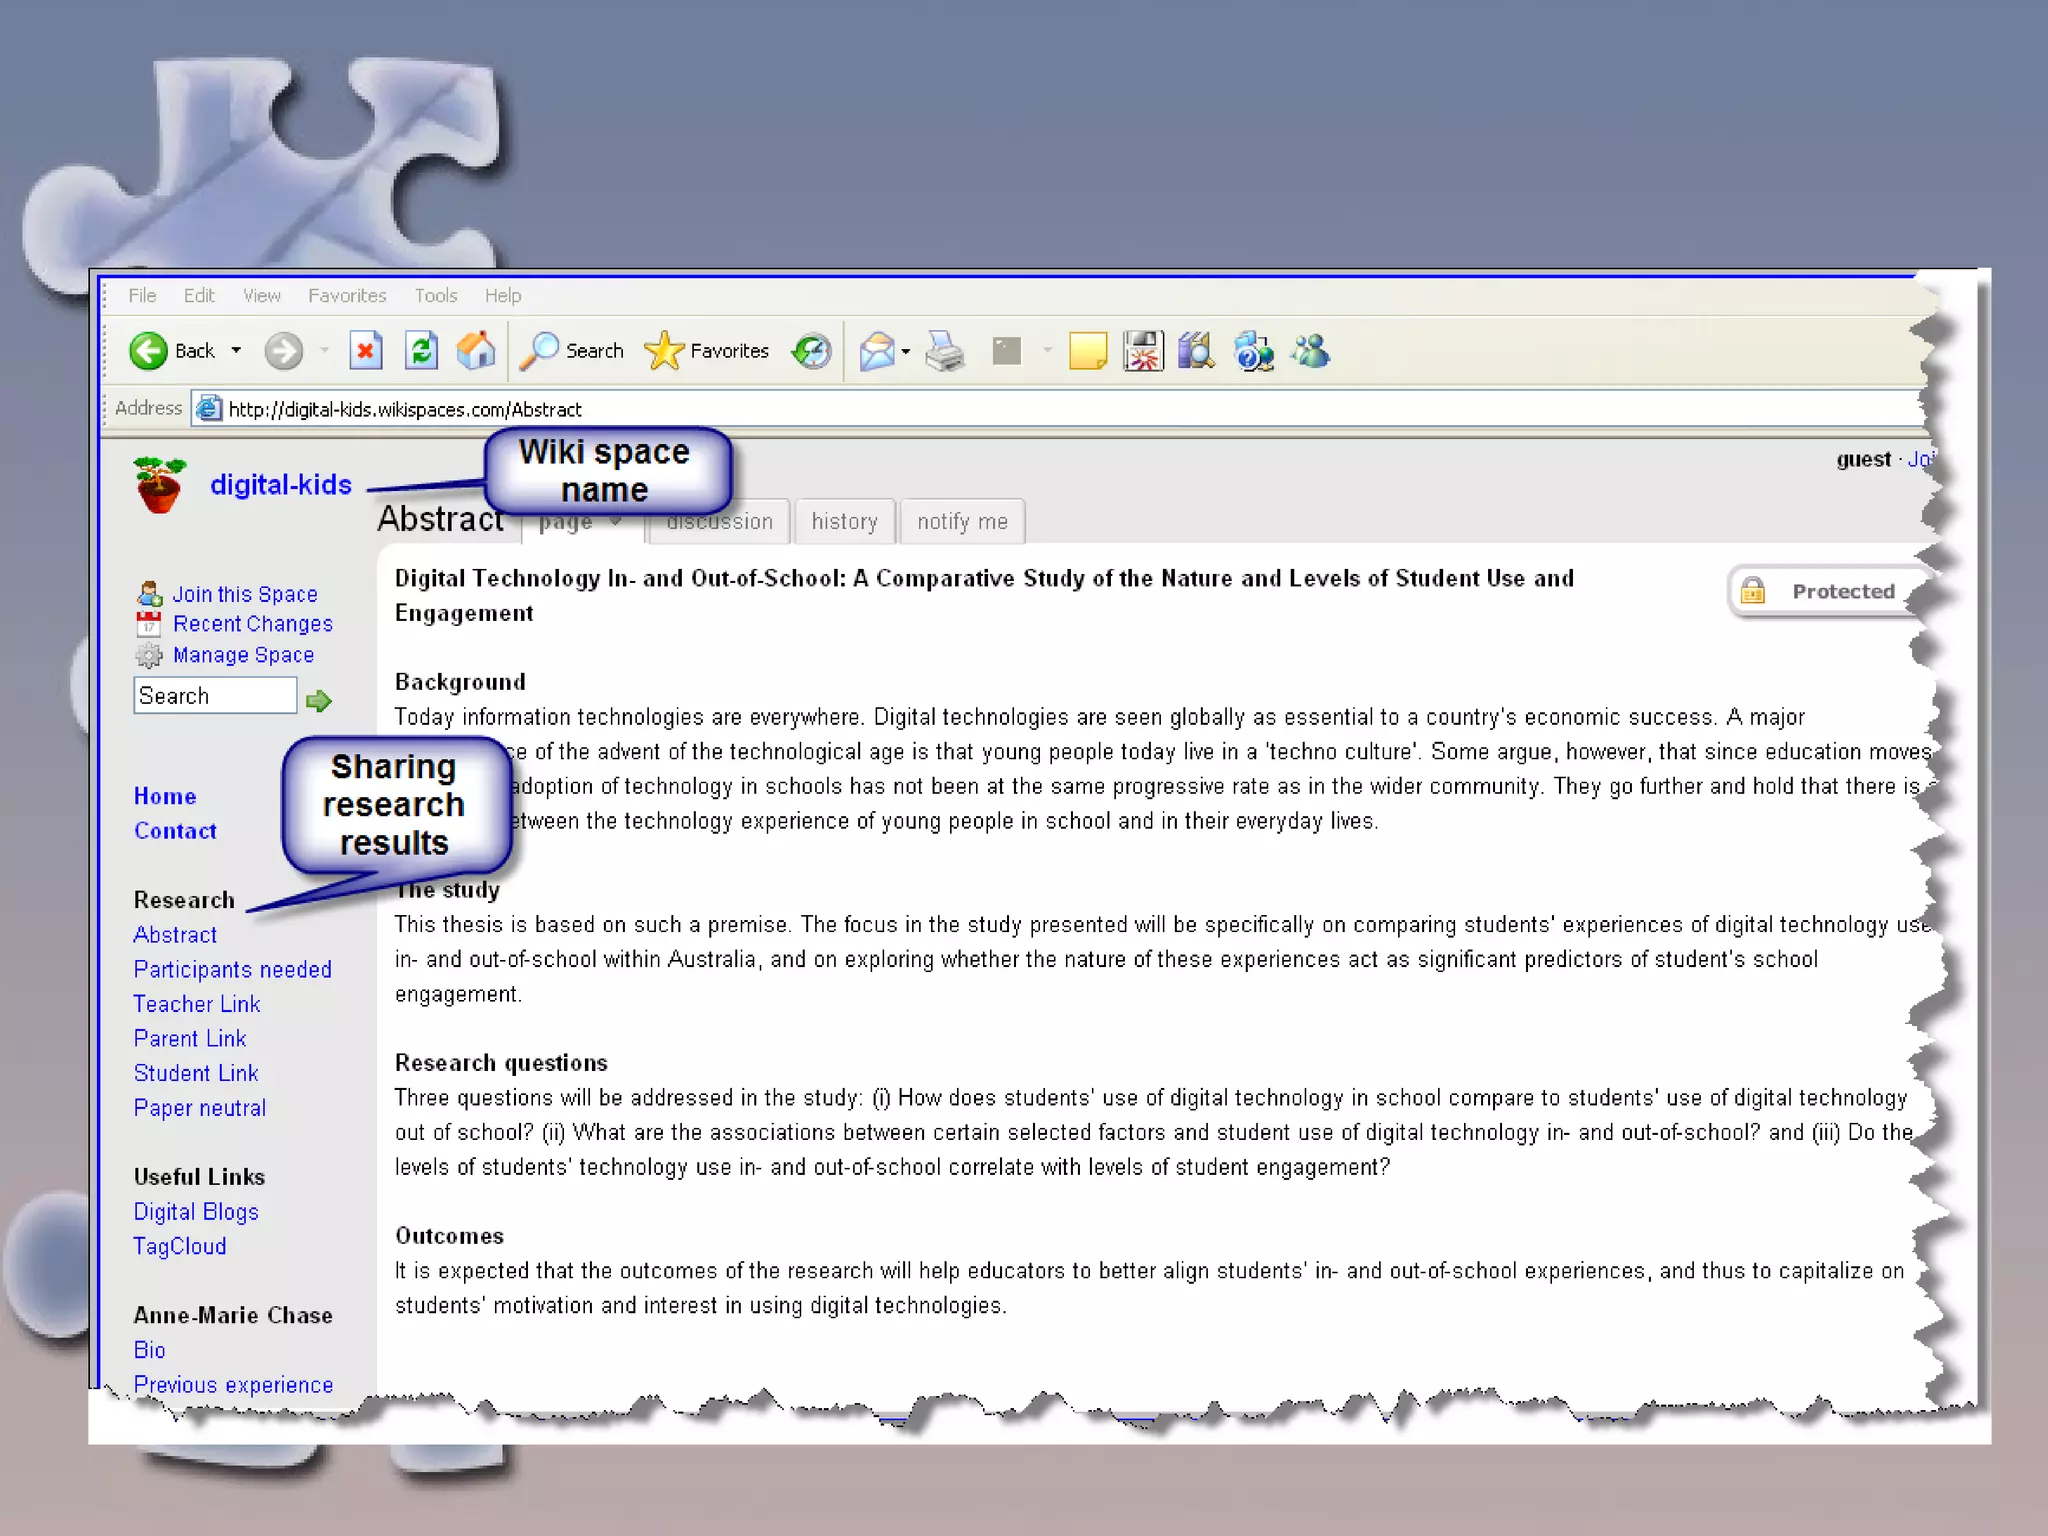2048x1536 pixels.
Task: Open the History toolbar icon
Action: (x=811, y=351)
